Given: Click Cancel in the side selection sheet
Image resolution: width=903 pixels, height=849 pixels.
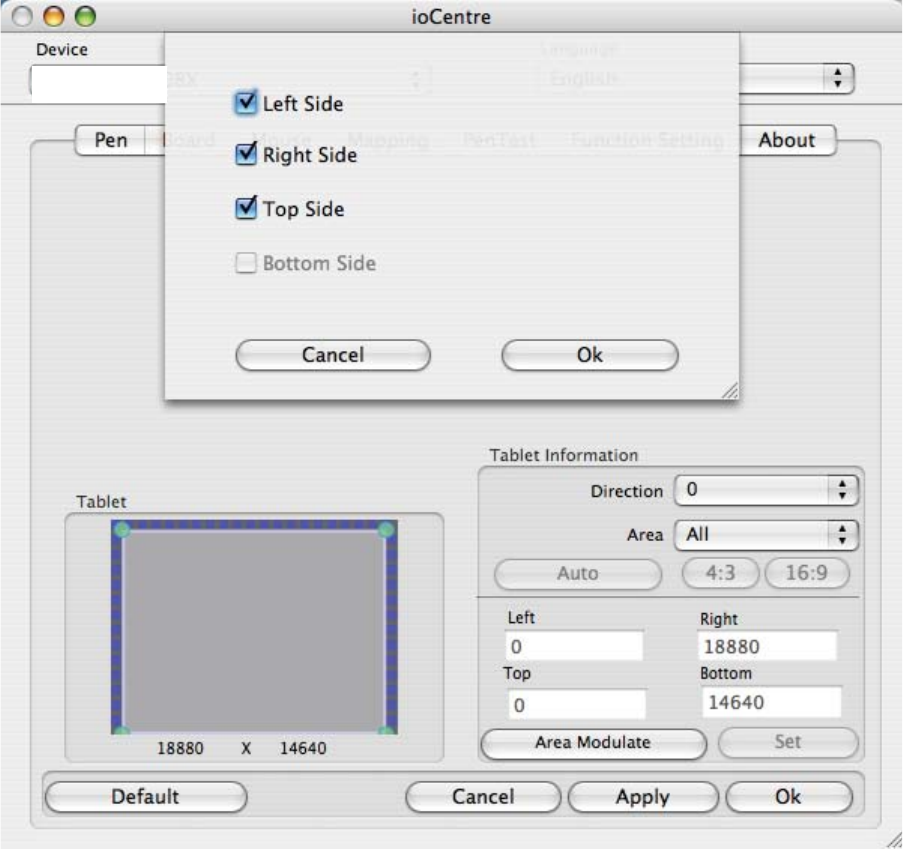Looking at the screenshot, I should point(333,355).
